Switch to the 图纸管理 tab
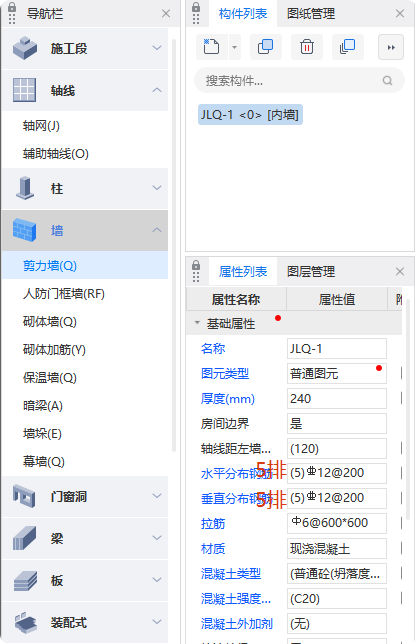The height and width of the screenshot is (644, 417). (311, 14)
